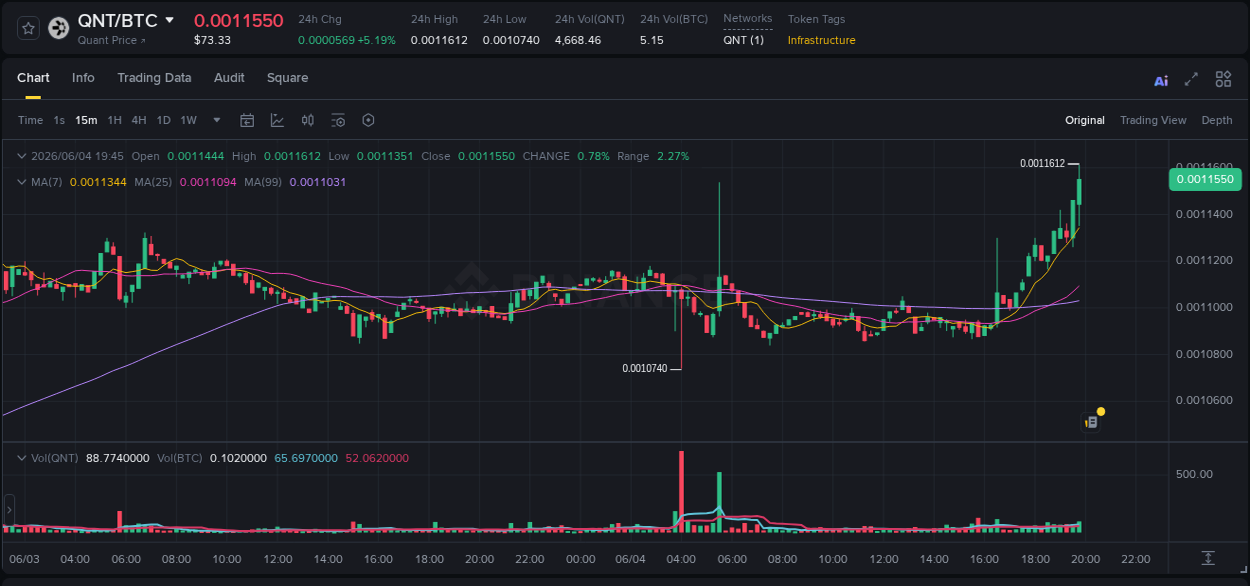Click the Range value 2.27%
1250x586 pixels.
tap(673, 156)
